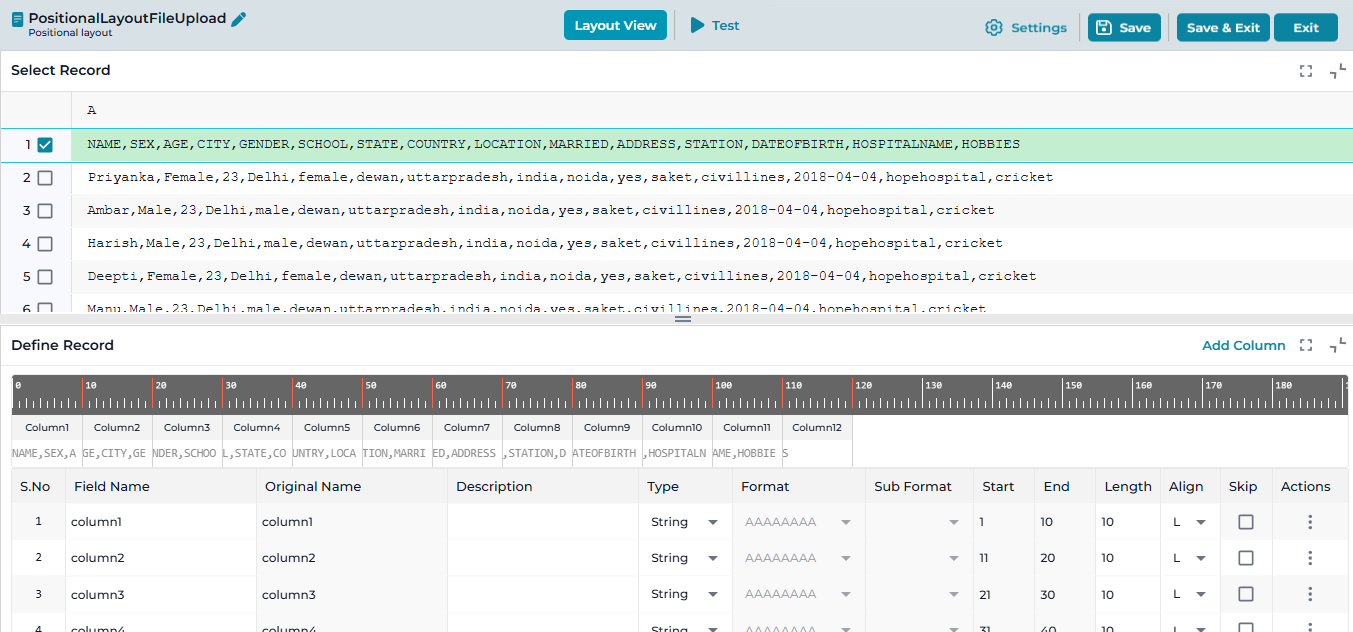Select the Ambar record checkbox
This screenshot has width=1353, height=632.
point(45,211)
